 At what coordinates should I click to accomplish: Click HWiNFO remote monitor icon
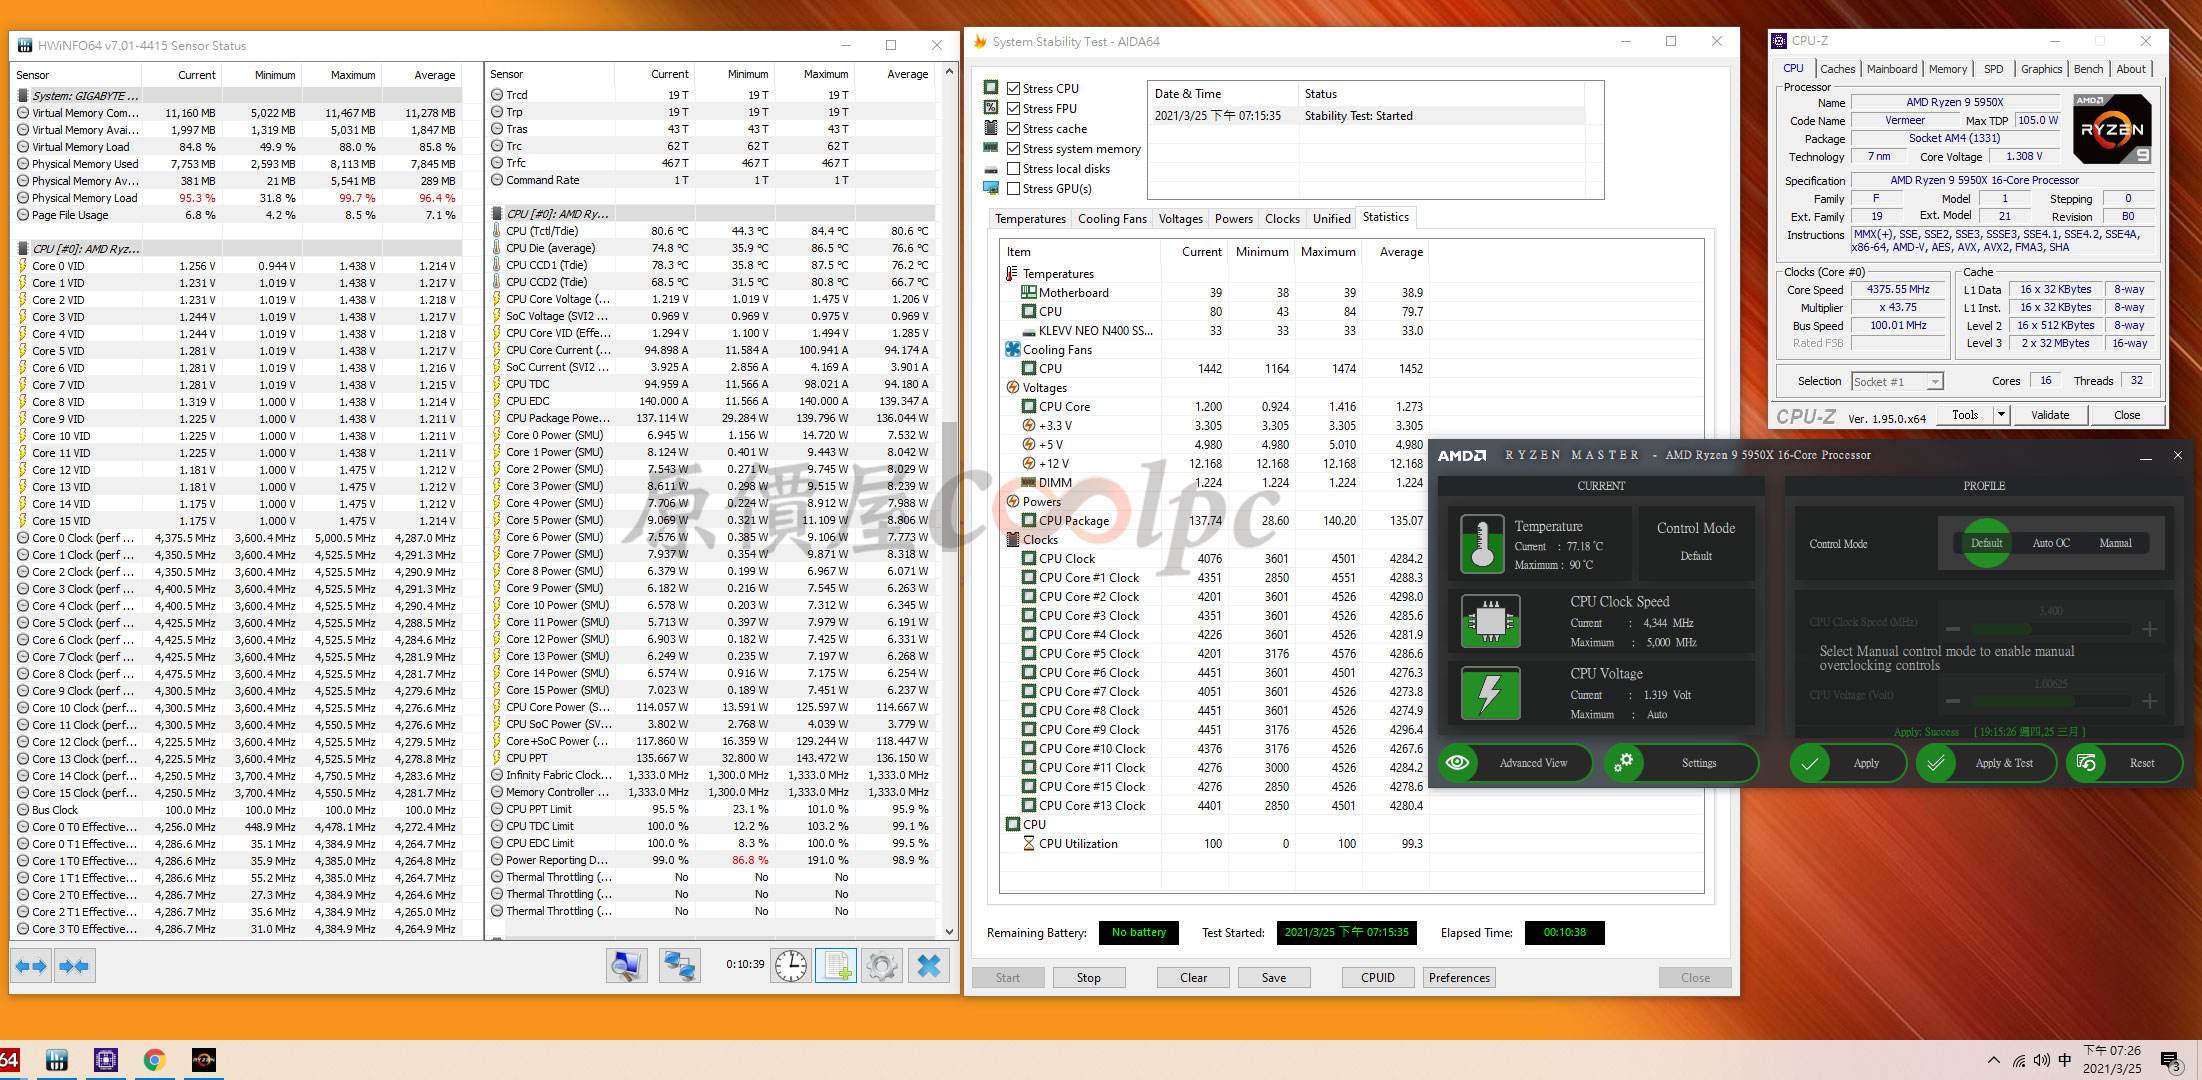point(626,966)
